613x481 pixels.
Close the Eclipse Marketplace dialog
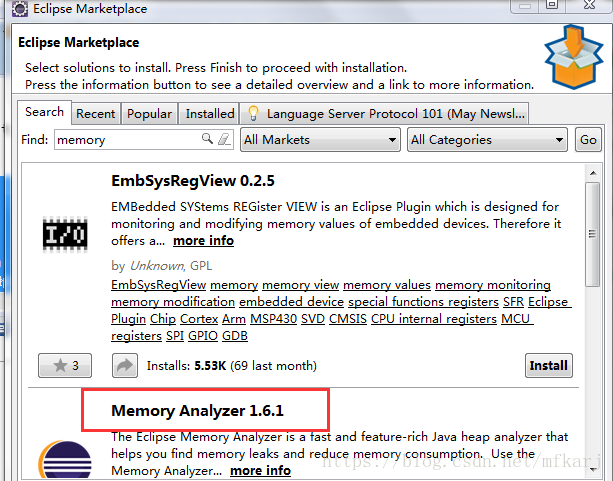point(590,5)
